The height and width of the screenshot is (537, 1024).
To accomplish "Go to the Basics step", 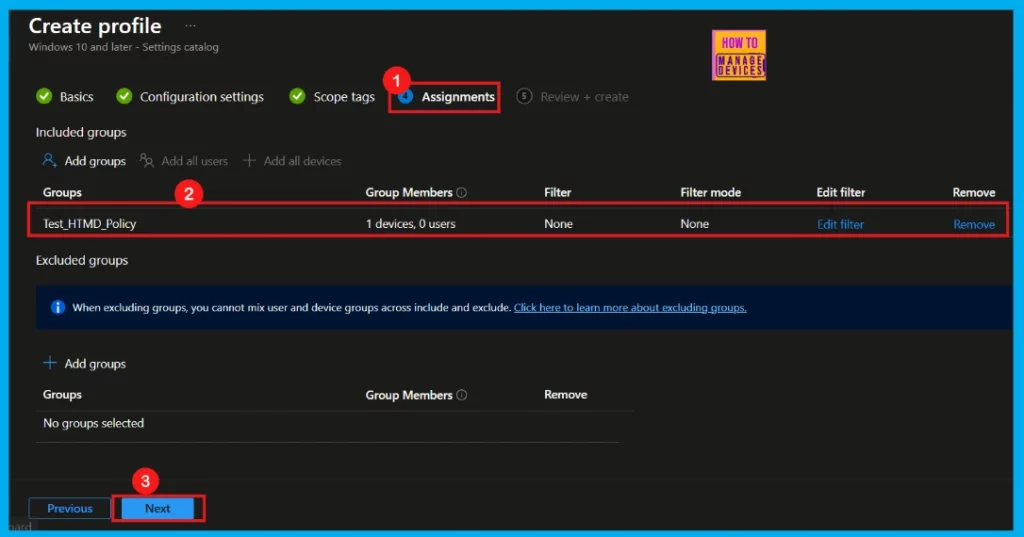I will coord(76,97).
